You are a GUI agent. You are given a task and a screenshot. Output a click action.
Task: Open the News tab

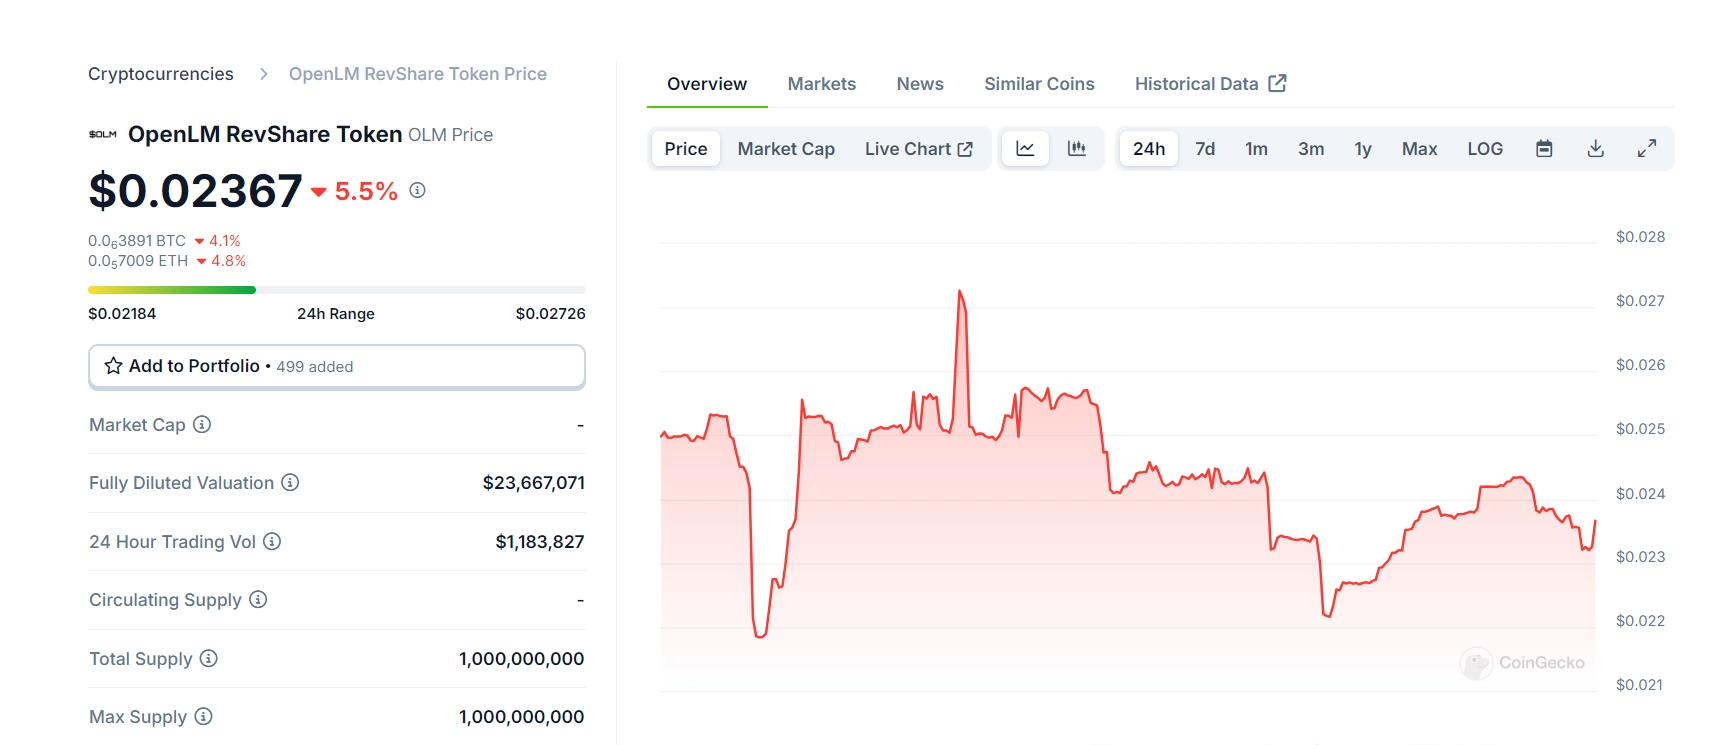[920, 84]
